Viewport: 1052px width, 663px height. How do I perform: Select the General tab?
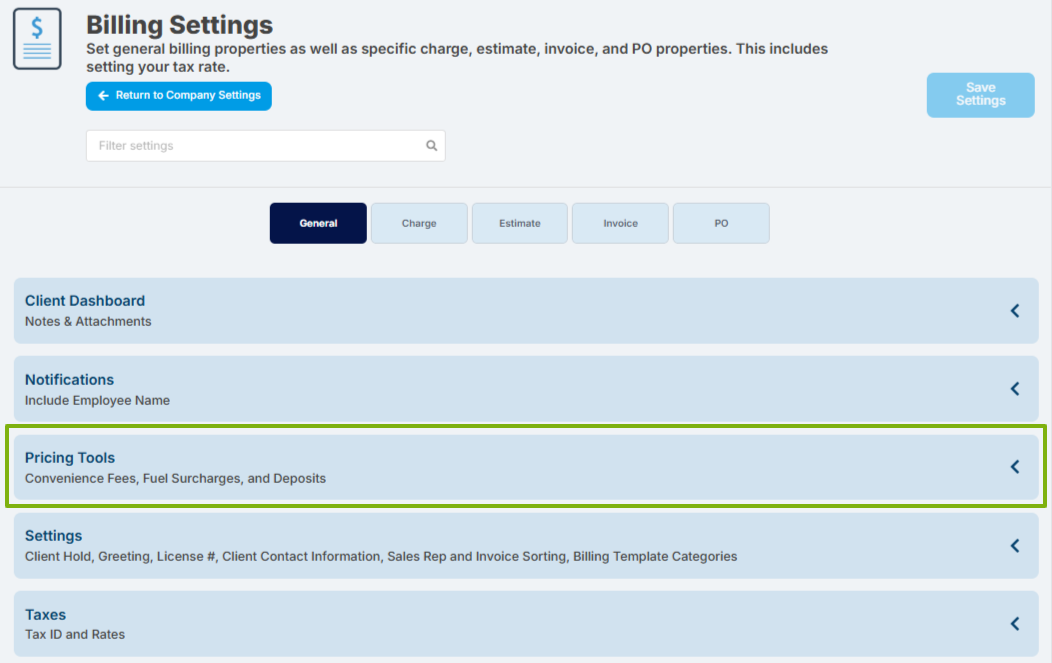point(318,223)
